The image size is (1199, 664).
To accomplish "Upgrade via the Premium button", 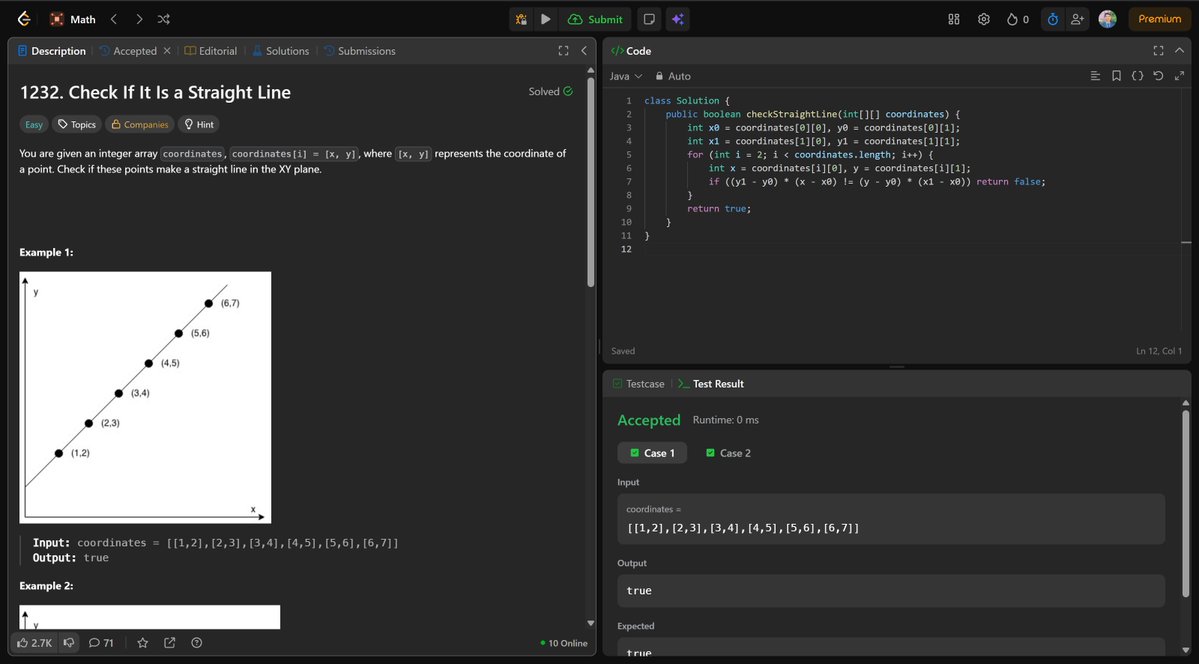I will click(x=1157, y=18).
